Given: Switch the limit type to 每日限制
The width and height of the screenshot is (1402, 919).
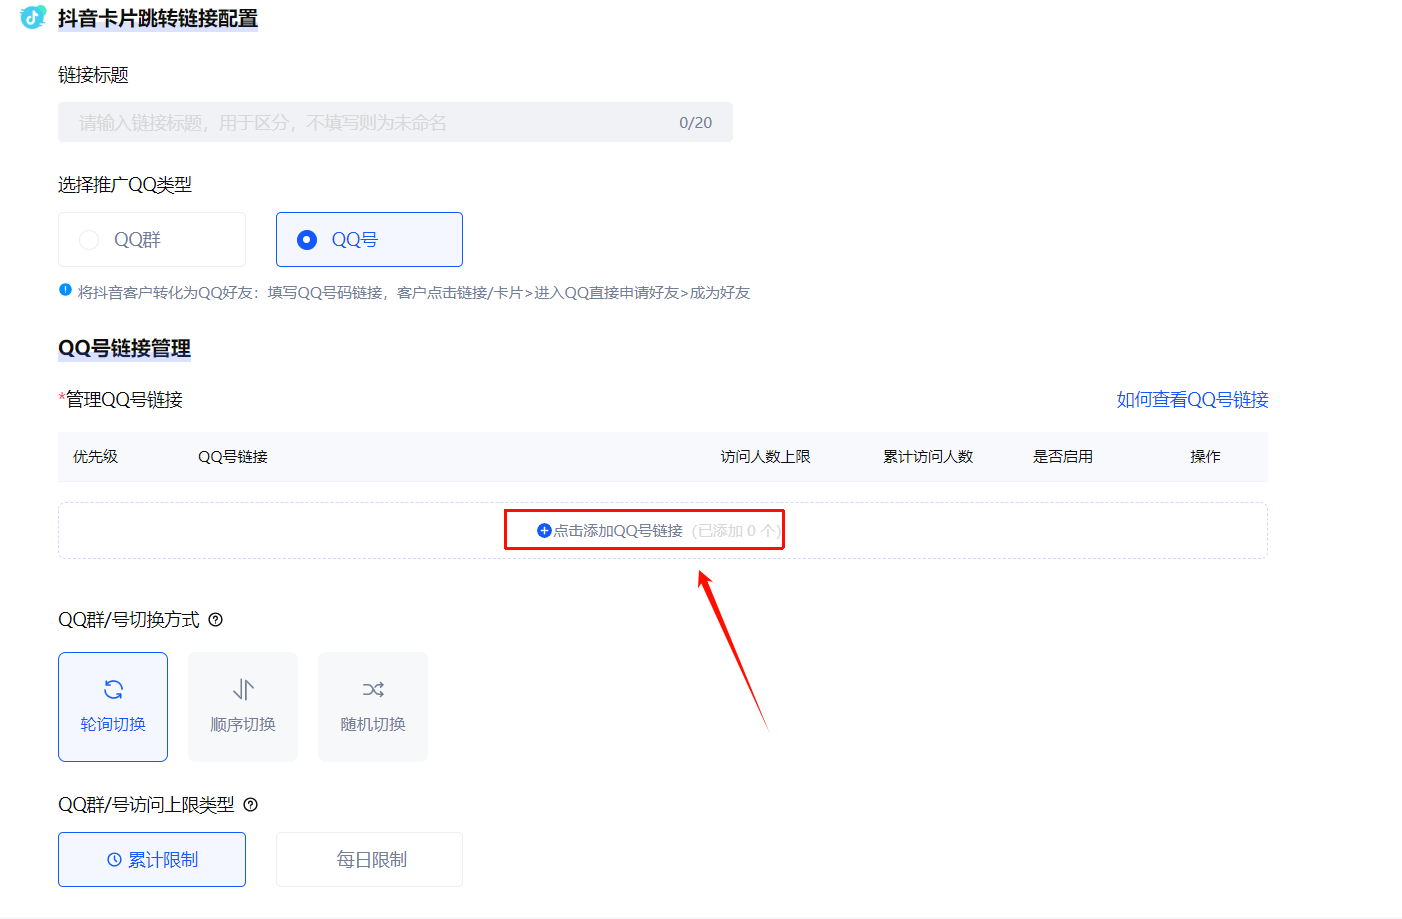Looking at the screenshot, I should [x=369, y=859].
